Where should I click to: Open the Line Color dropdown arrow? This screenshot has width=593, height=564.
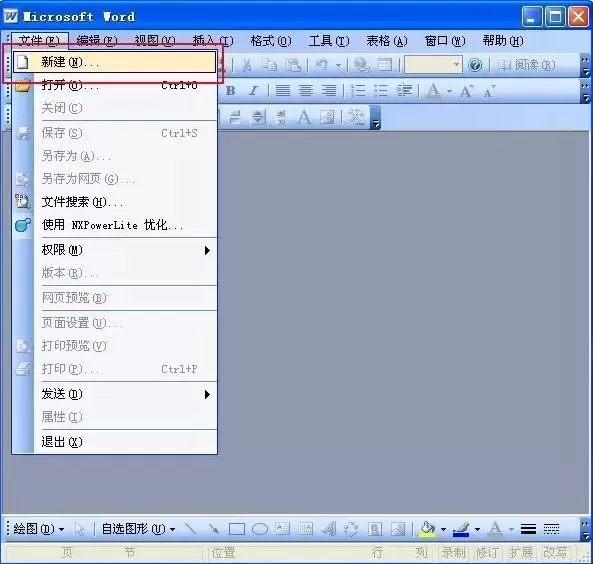[477, 529]
